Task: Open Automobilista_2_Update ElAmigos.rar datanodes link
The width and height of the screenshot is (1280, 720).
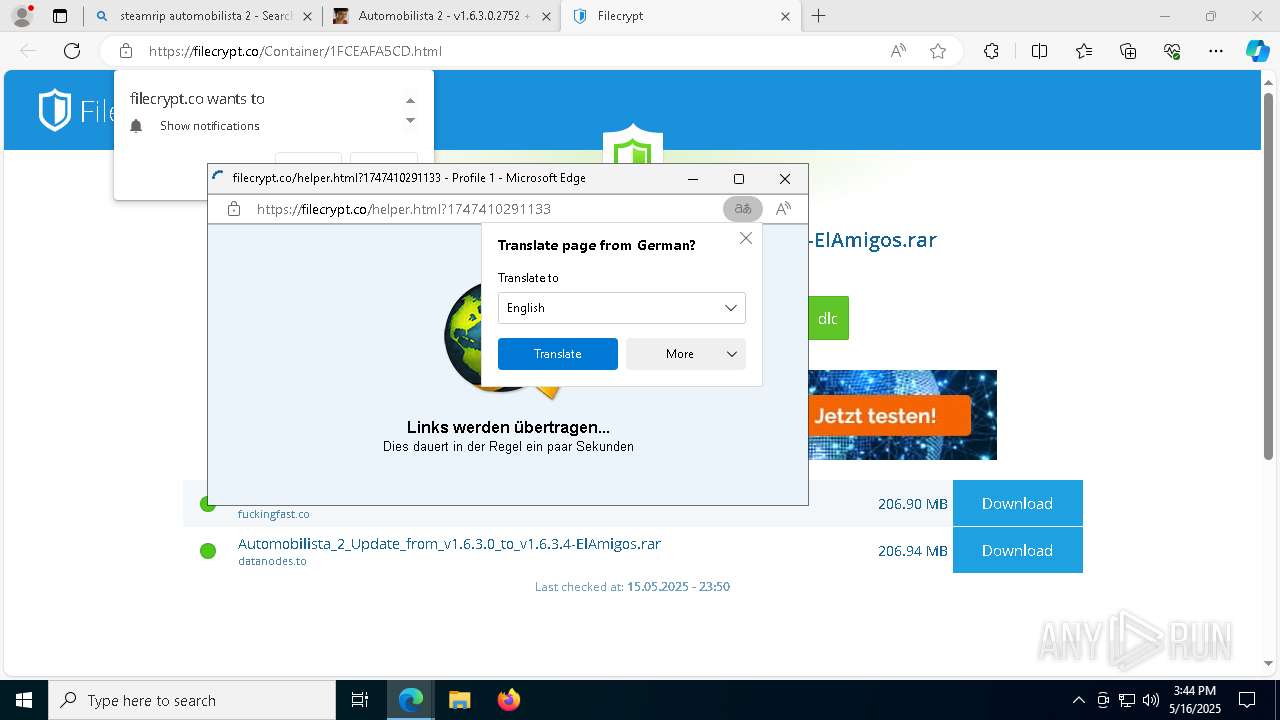Action: coord(449,544)
